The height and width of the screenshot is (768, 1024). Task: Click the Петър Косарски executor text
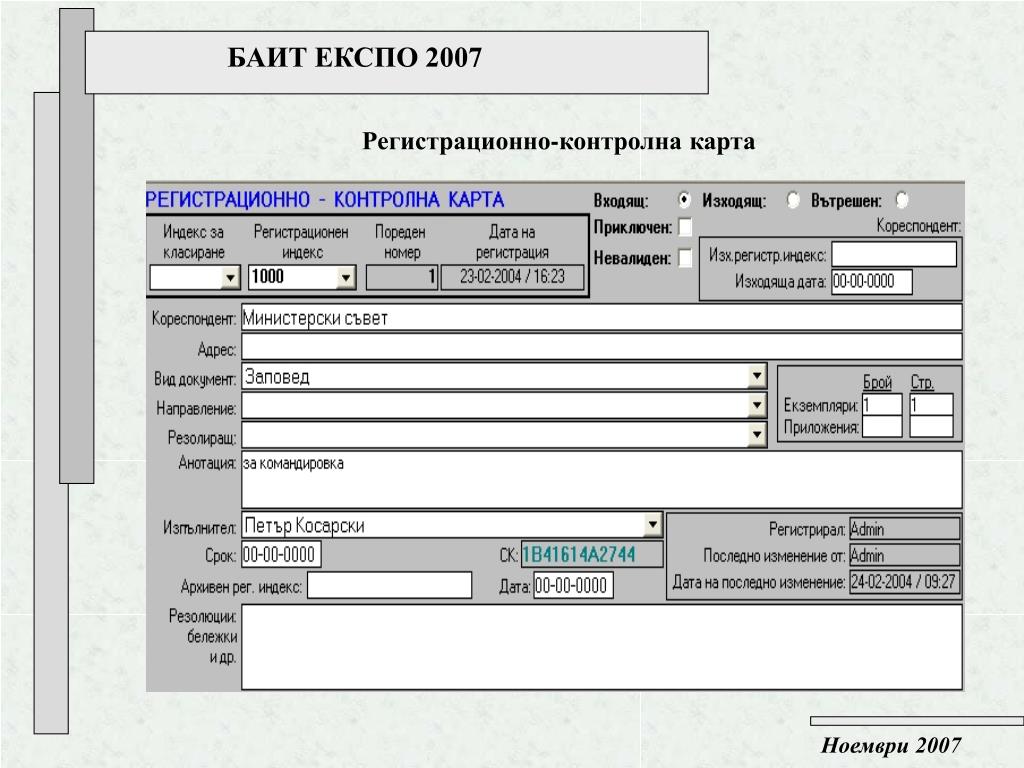point(304,525)
